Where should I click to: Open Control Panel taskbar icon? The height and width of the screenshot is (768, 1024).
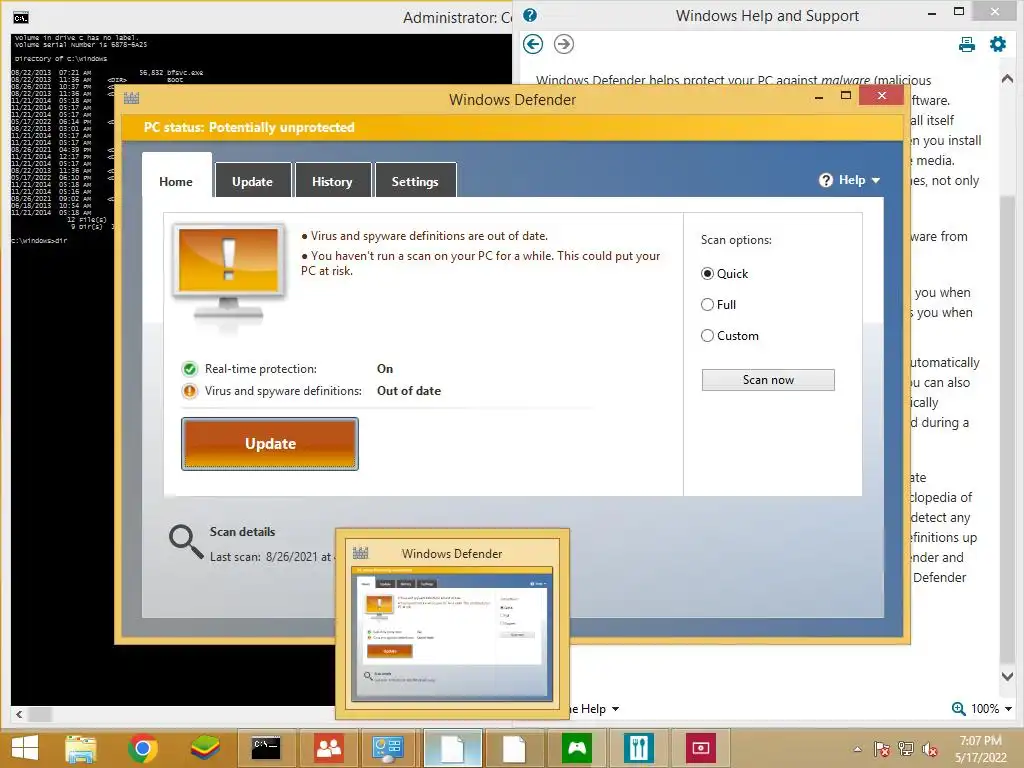389,748
